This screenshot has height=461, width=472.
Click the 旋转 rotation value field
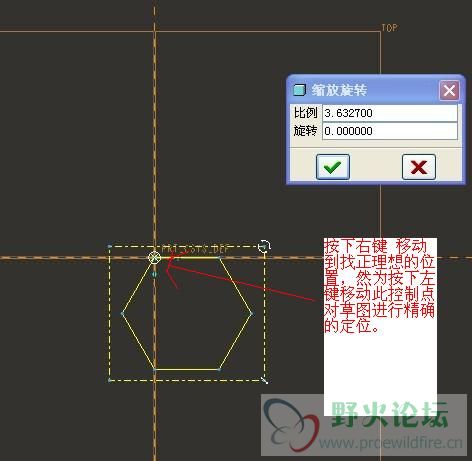click(390, 131)
